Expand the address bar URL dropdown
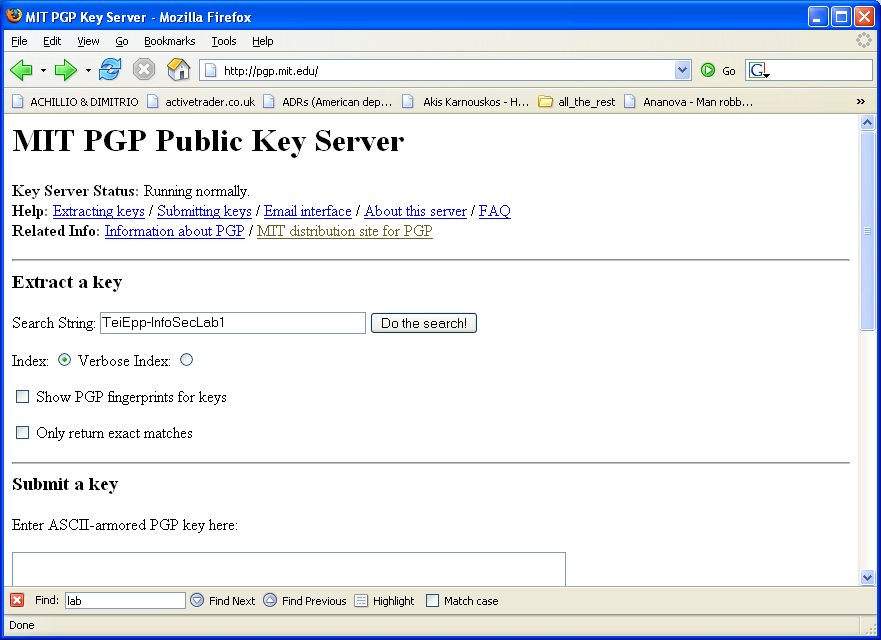The image size is (881, 640). click(682, 70)
